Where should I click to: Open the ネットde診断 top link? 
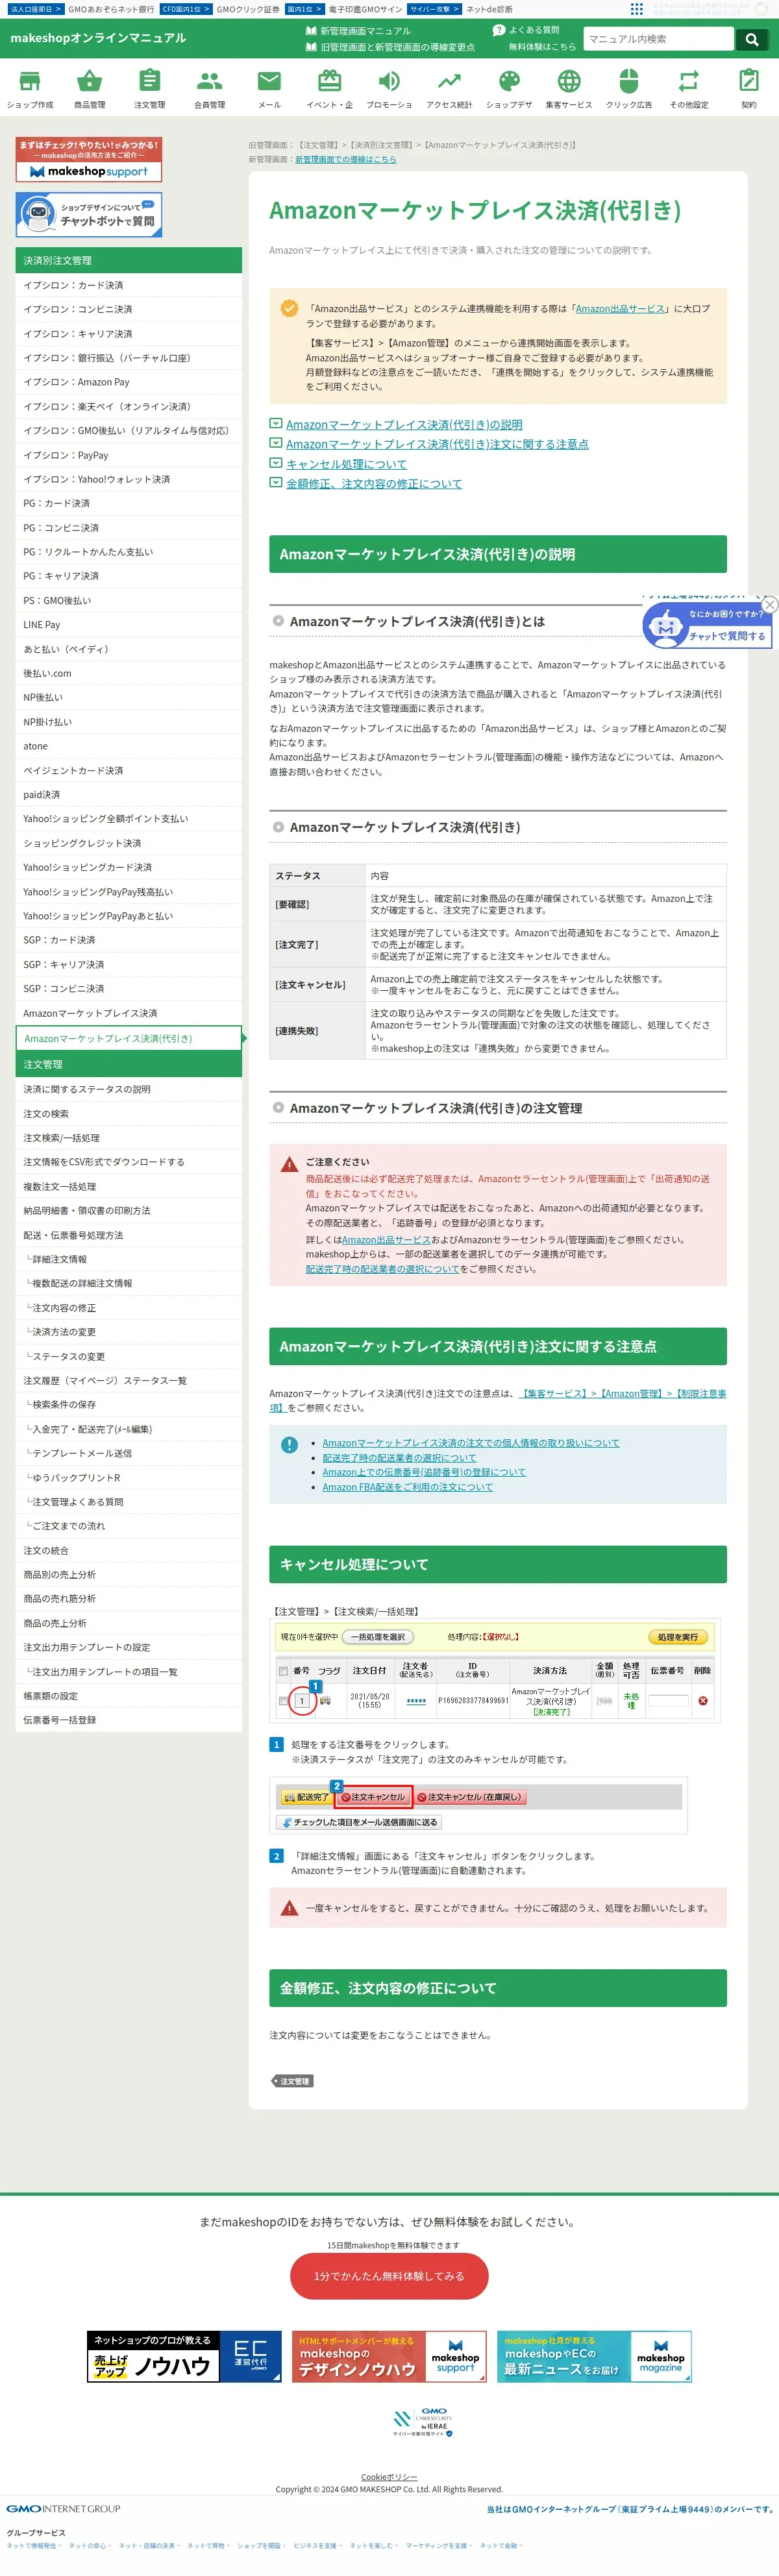click(x=489, y=9)
